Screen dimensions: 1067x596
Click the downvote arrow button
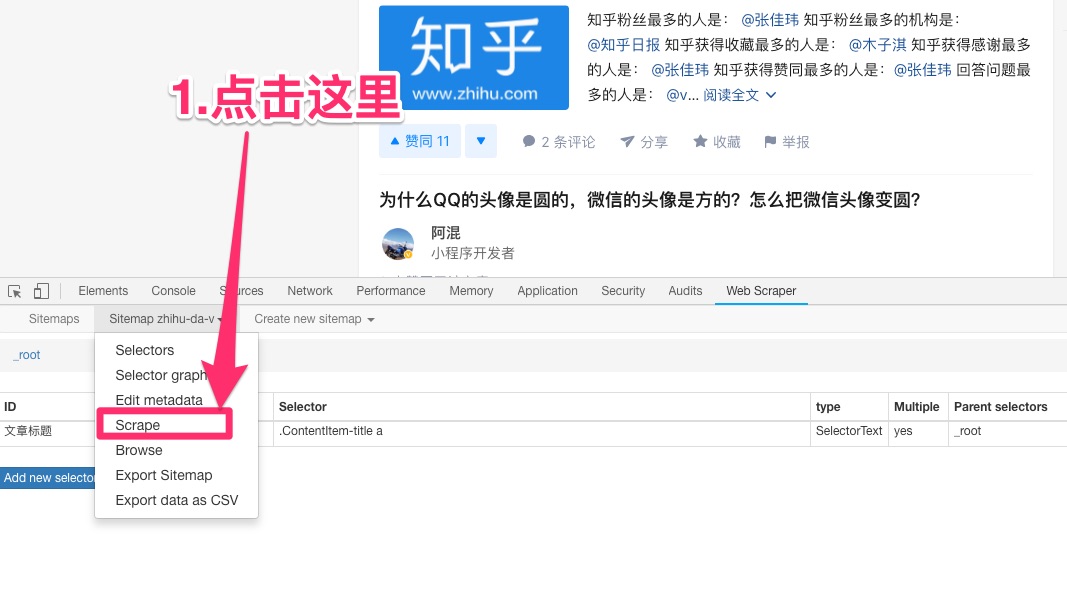480,141
